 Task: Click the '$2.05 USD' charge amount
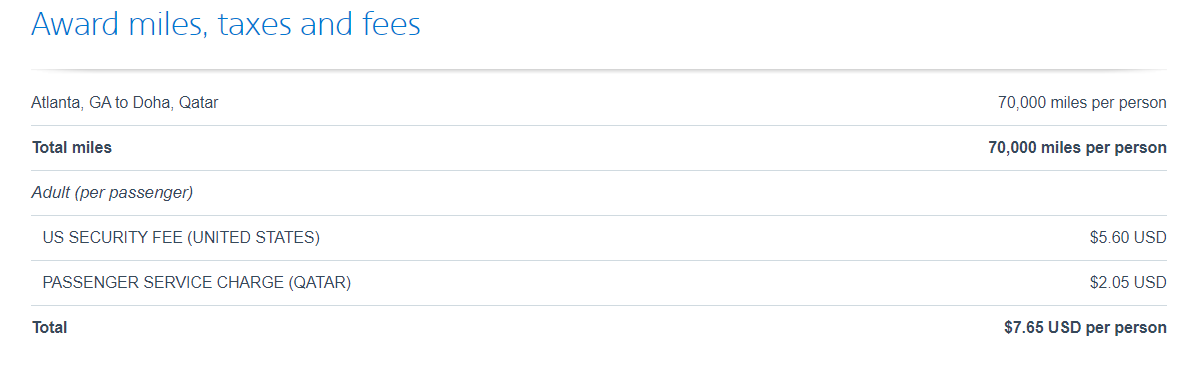[x=1128, y=283]
